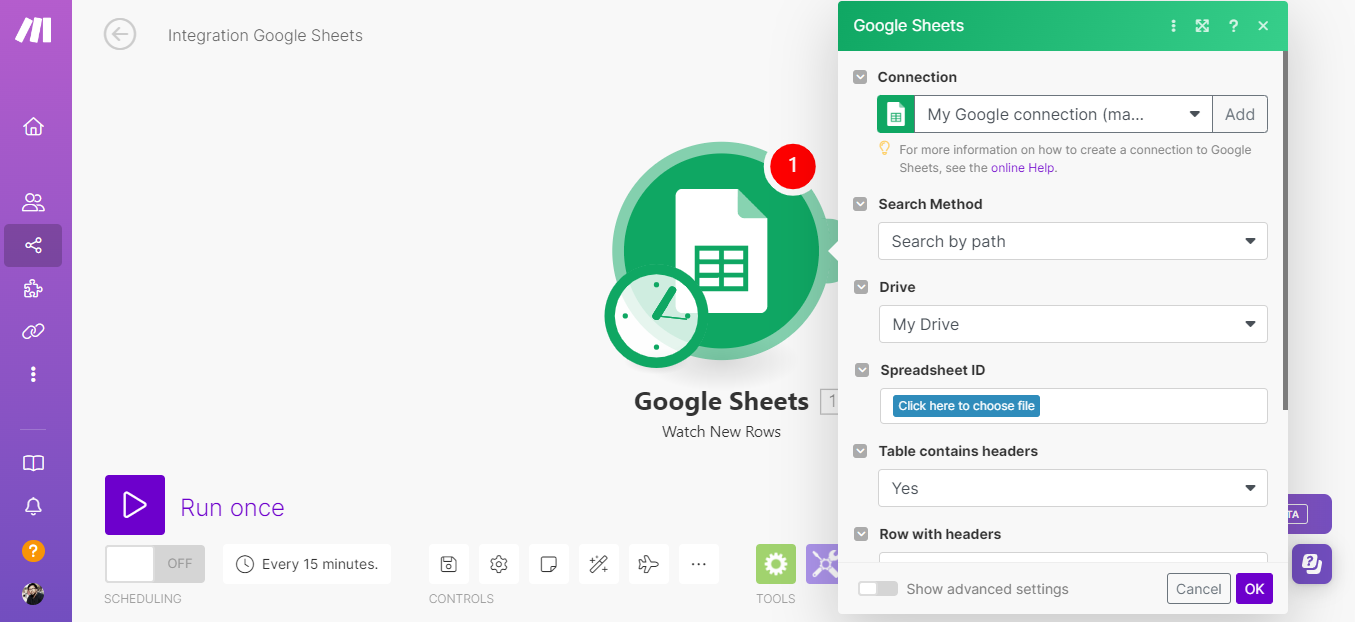This screenshot has height=622, width=1355.
Task: Open Scenario settings gear icon
Action: tap(499, 564)
